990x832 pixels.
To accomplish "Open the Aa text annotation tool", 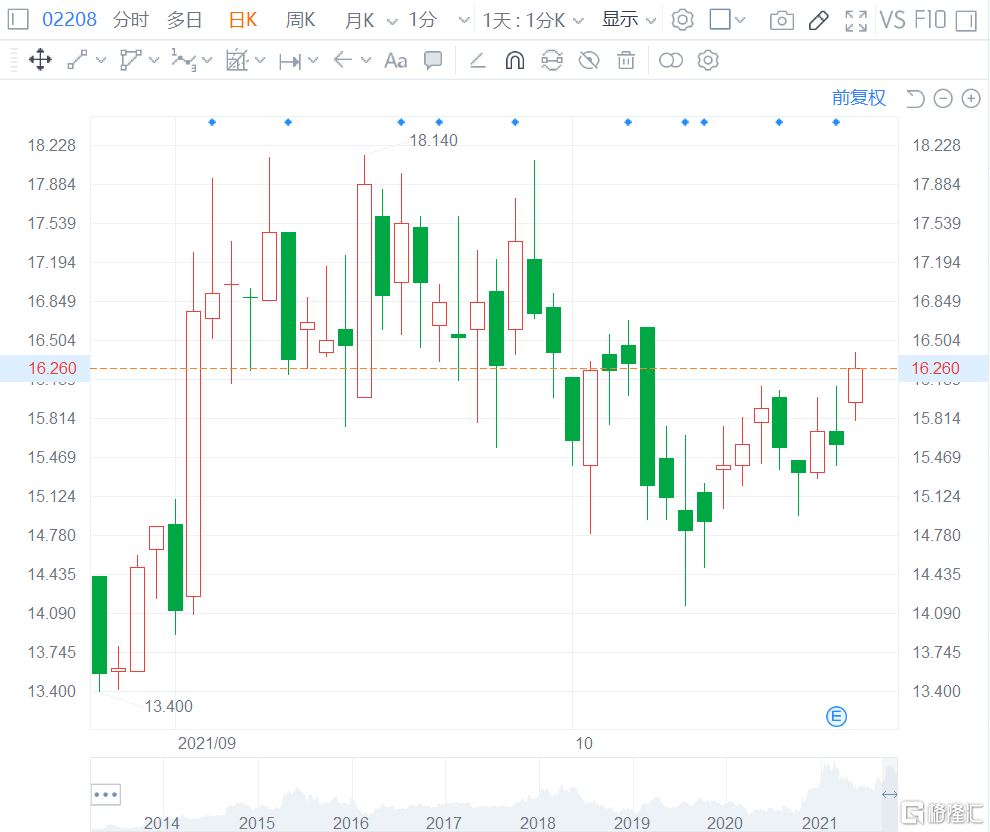I will [x=396, y=60].
